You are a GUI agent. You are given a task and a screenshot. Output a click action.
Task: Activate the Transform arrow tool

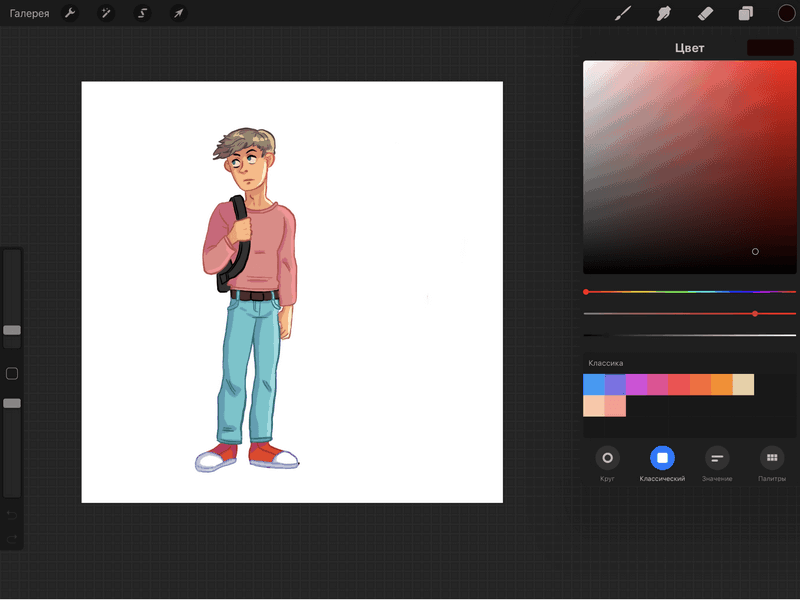point(177,14)
